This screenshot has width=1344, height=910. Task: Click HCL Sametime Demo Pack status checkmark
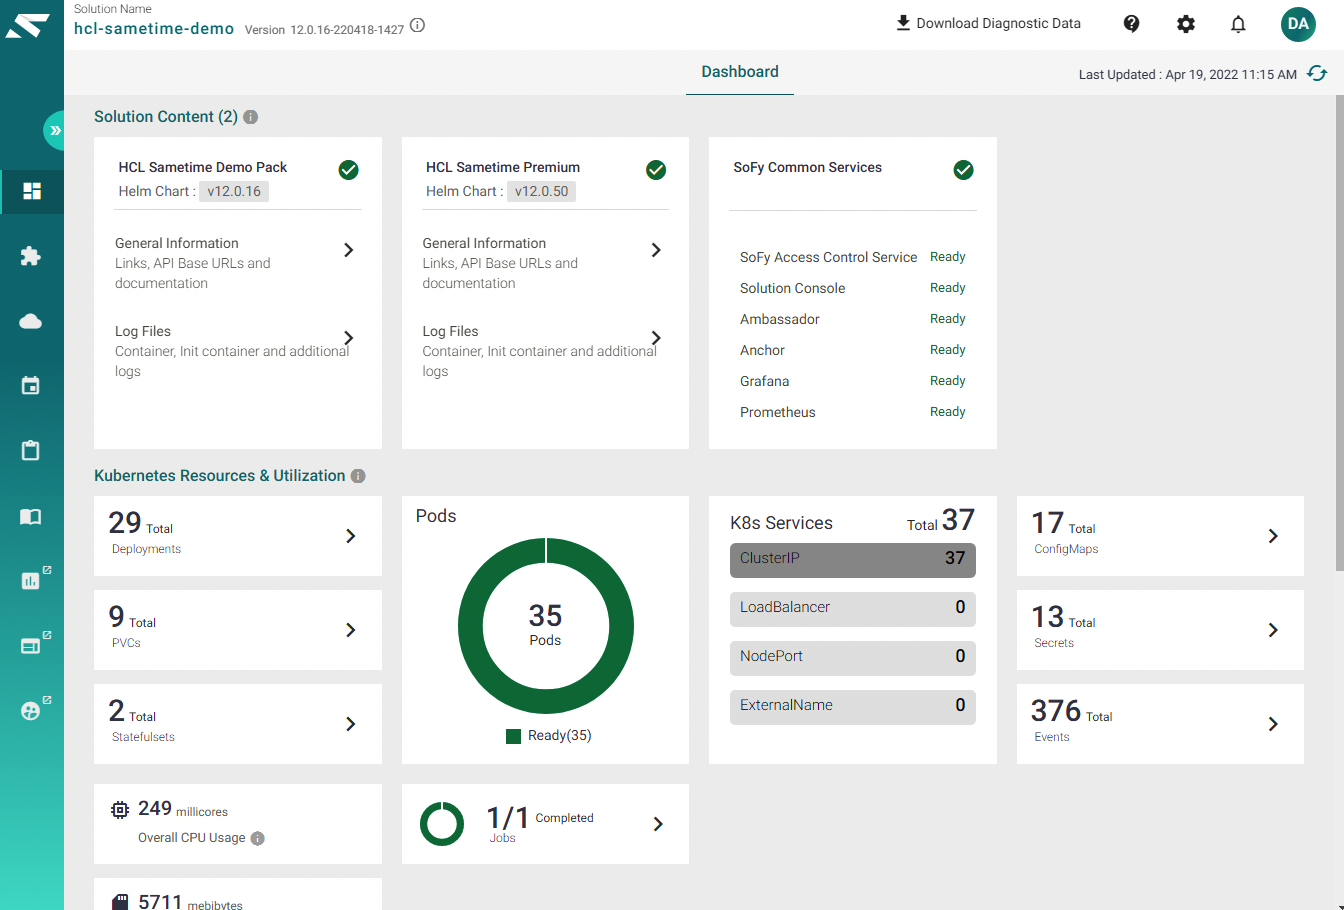pyautogui.click(x=348, y=170)
